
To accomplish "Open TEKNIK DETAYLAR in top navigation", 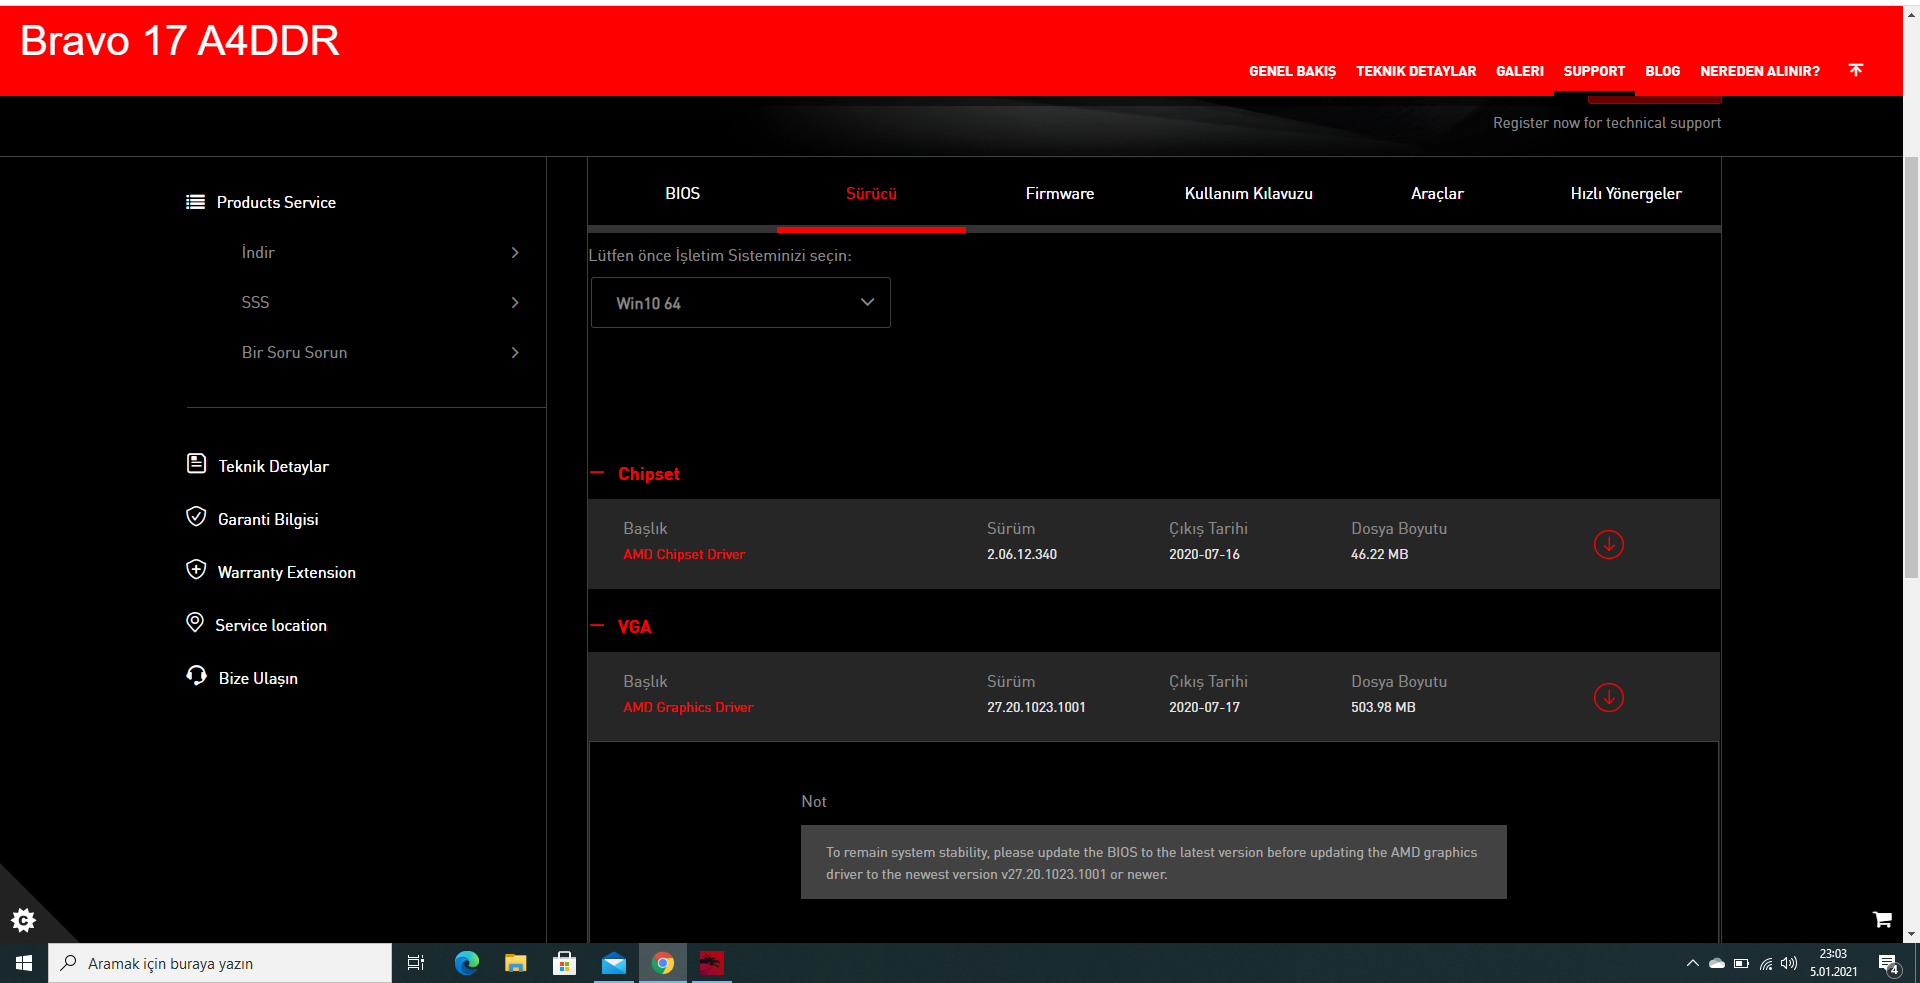I will pos(1416,71).
